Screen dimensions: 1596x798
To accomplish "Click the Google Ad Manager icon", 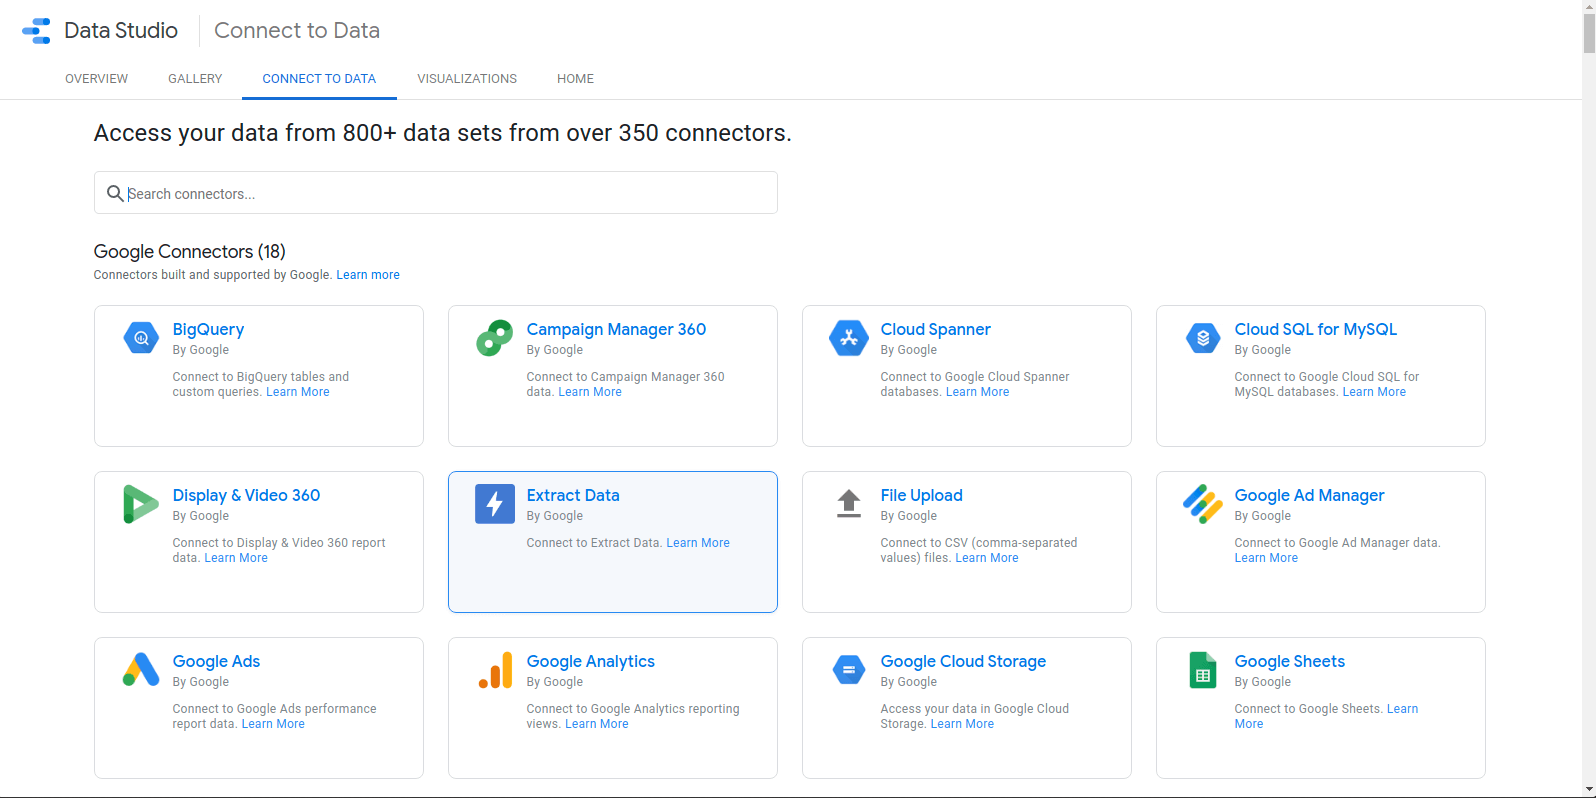I will (1202, 504).
